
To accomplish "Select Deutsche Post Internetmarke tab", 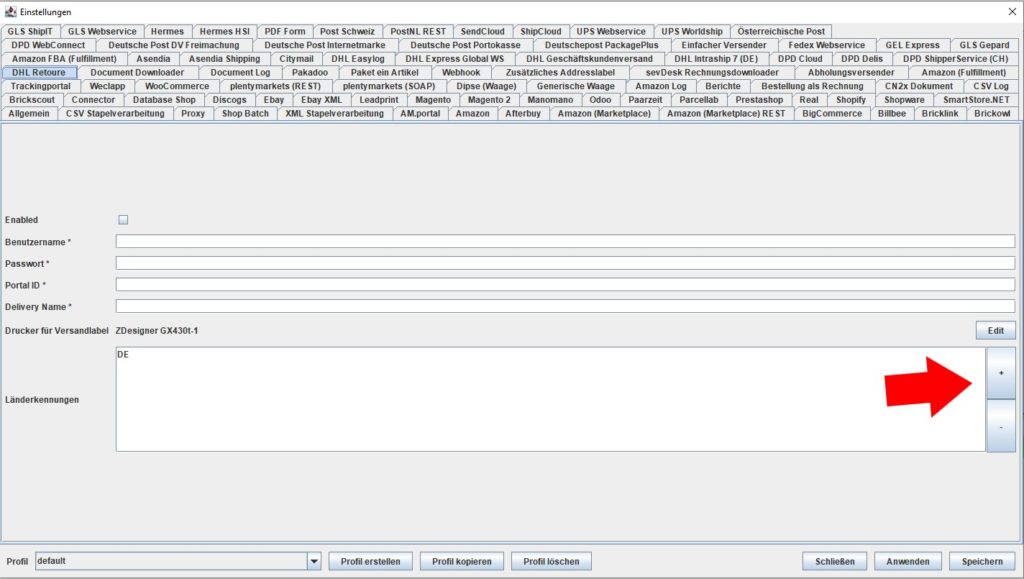I will point(325,45).
